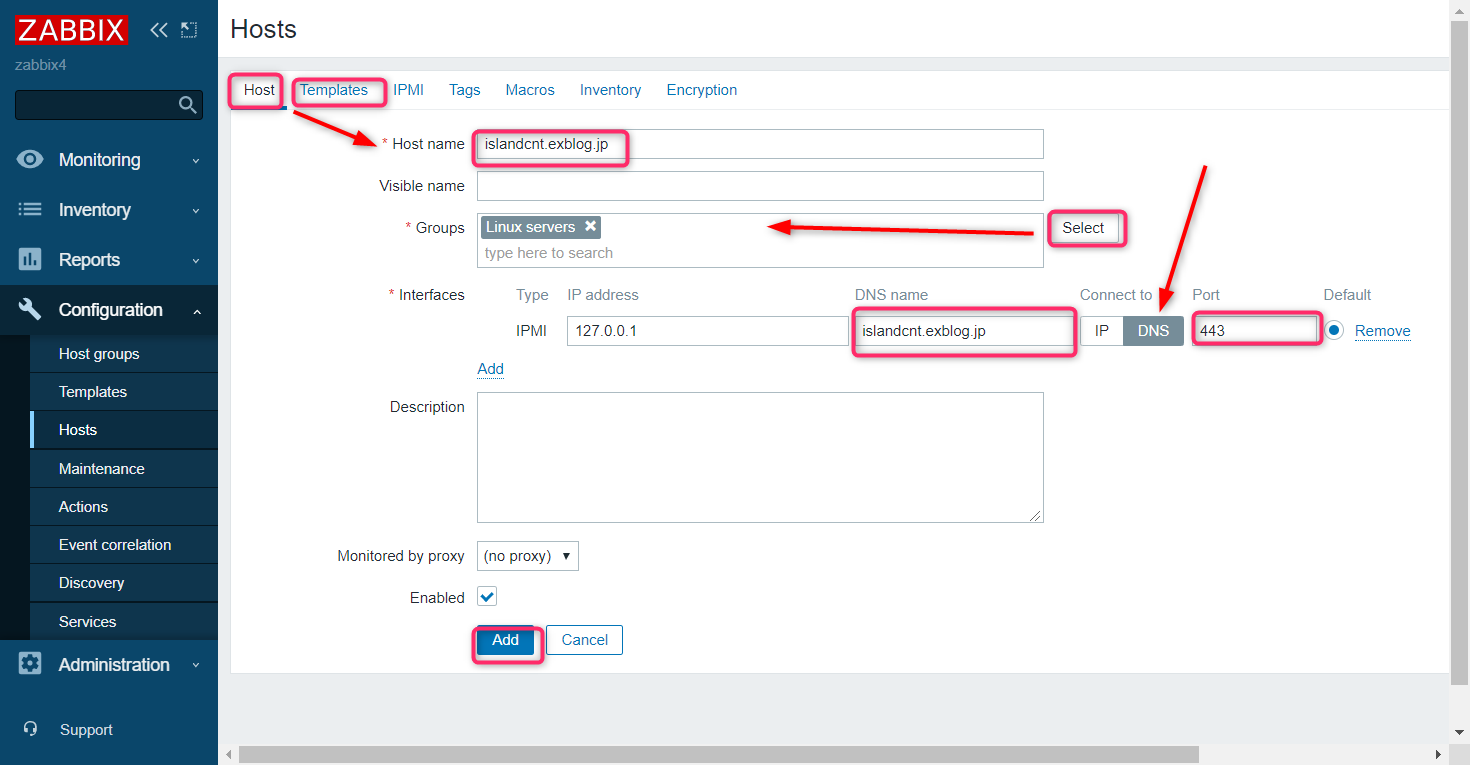Click the Remove interface link
The width and height of the screenshot is (1470, 765).
[x=1383, y=331]
